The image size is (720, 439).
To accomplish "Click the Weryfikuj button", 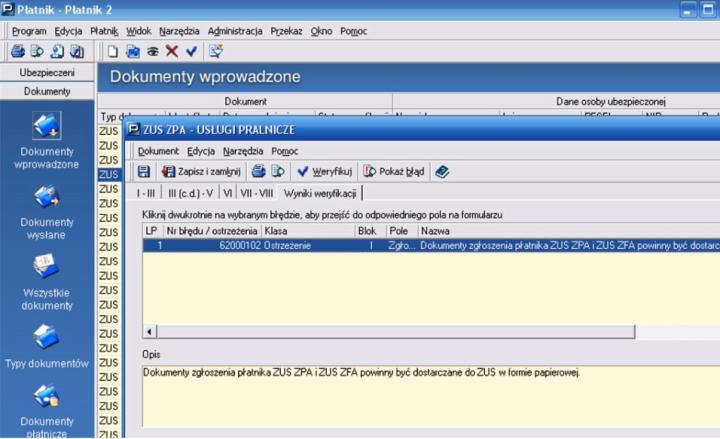I will 324,171.
